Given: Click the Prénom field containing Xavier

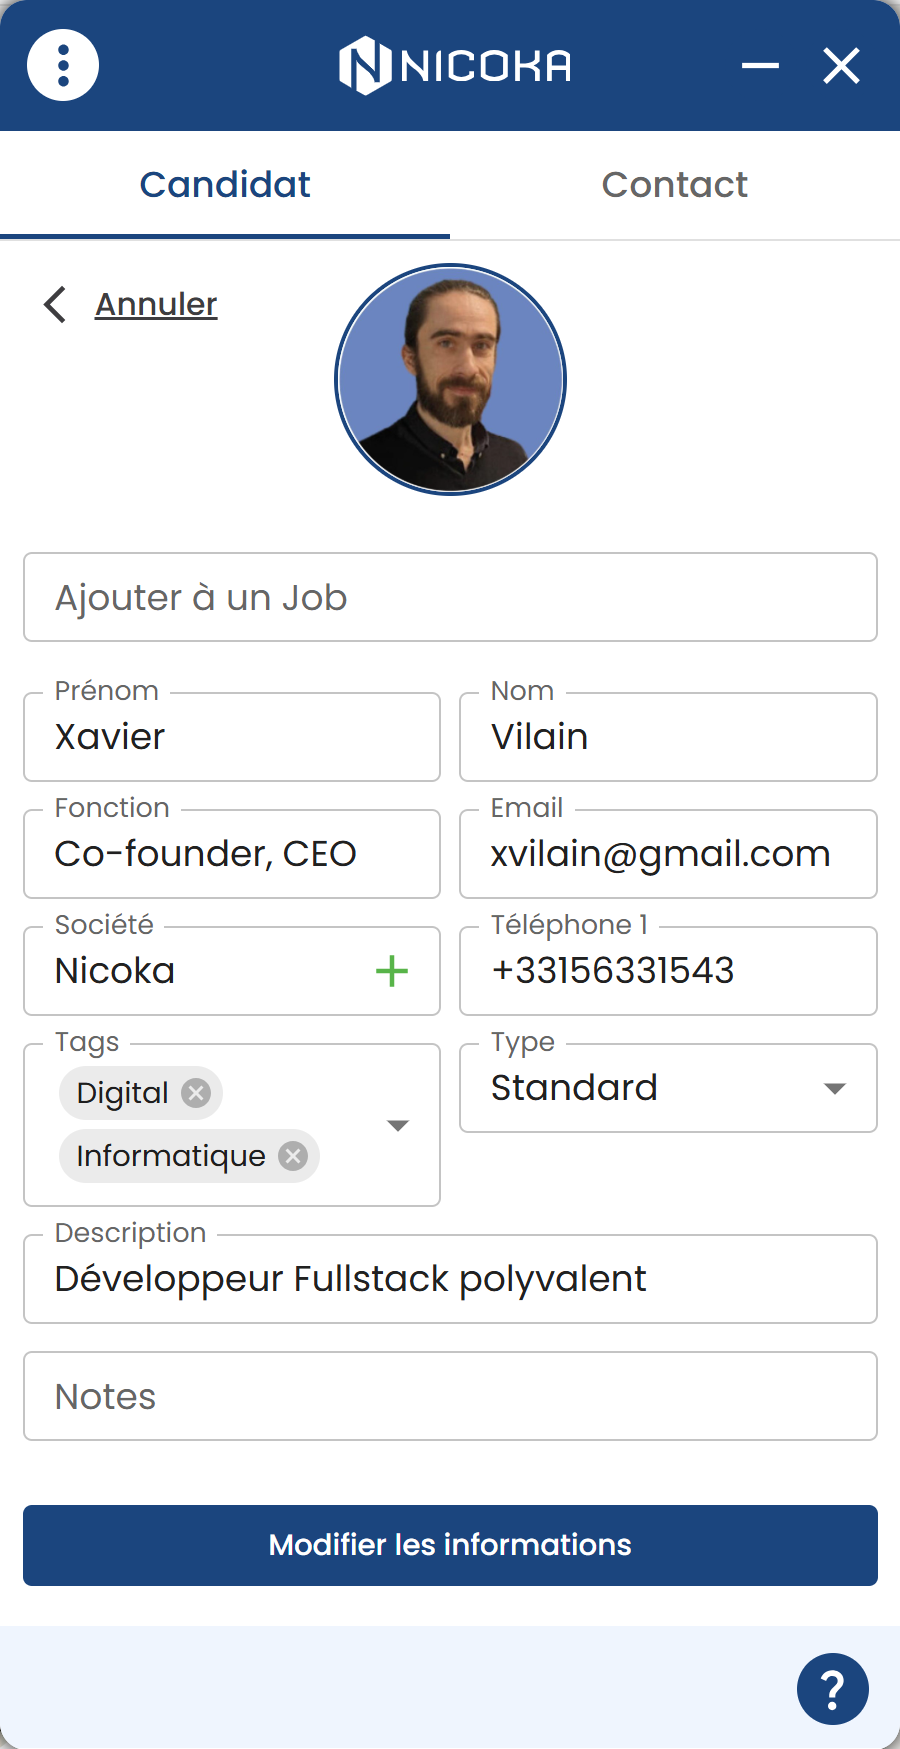Looking at the screenshot, I should [x=232, y=738].
